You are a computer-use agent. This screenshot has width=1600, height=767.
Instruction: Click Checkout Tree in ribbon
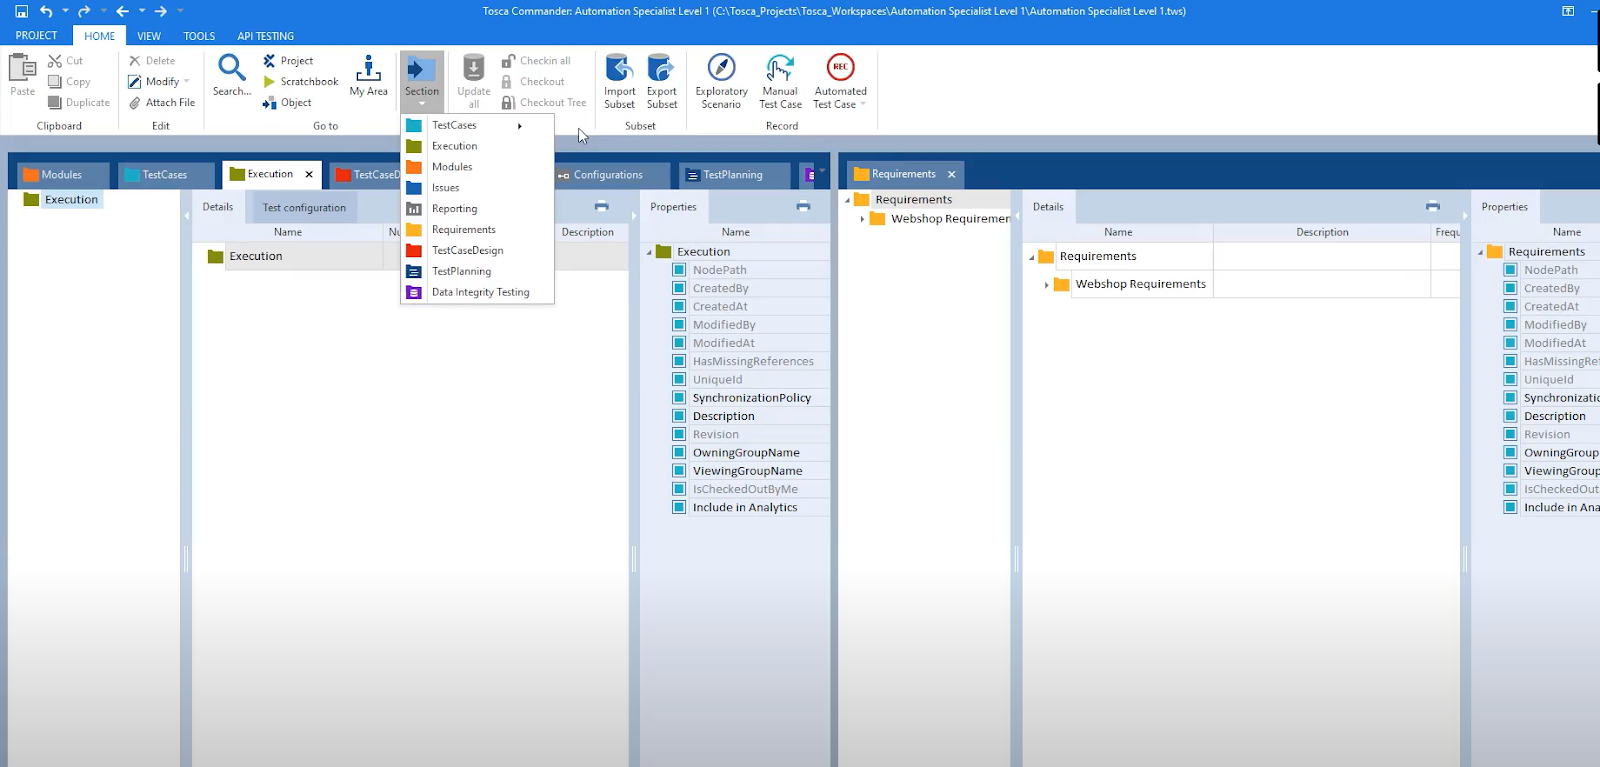tap(543, 103)
